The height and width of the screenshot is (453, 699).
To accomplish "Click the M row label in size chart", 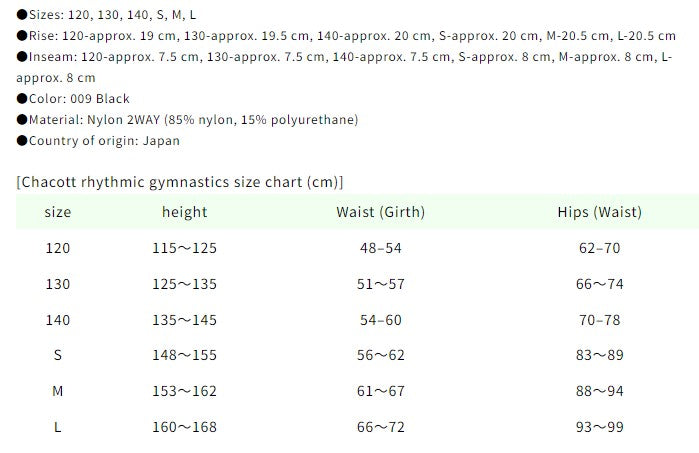I will [x=58, y=391].
